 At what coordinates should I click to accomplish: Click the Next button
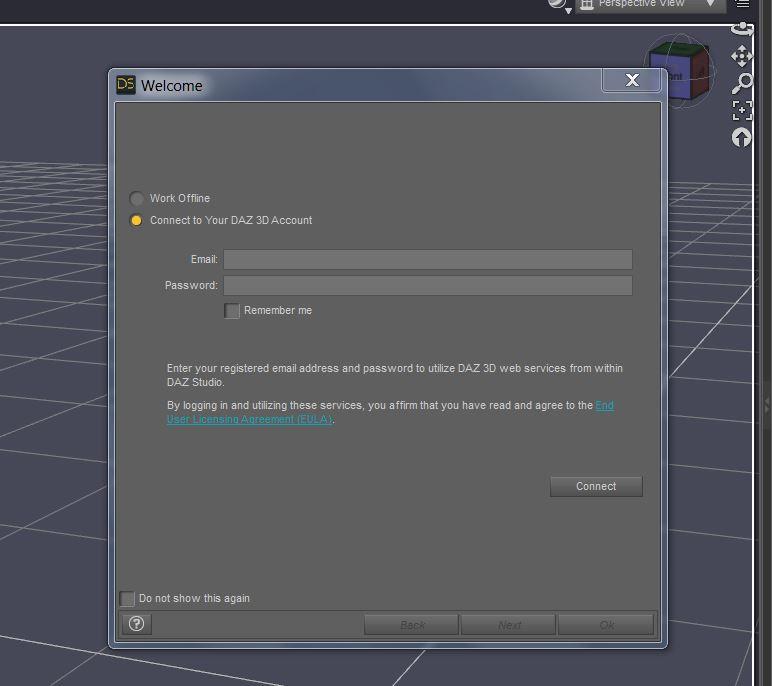point(509,625)
